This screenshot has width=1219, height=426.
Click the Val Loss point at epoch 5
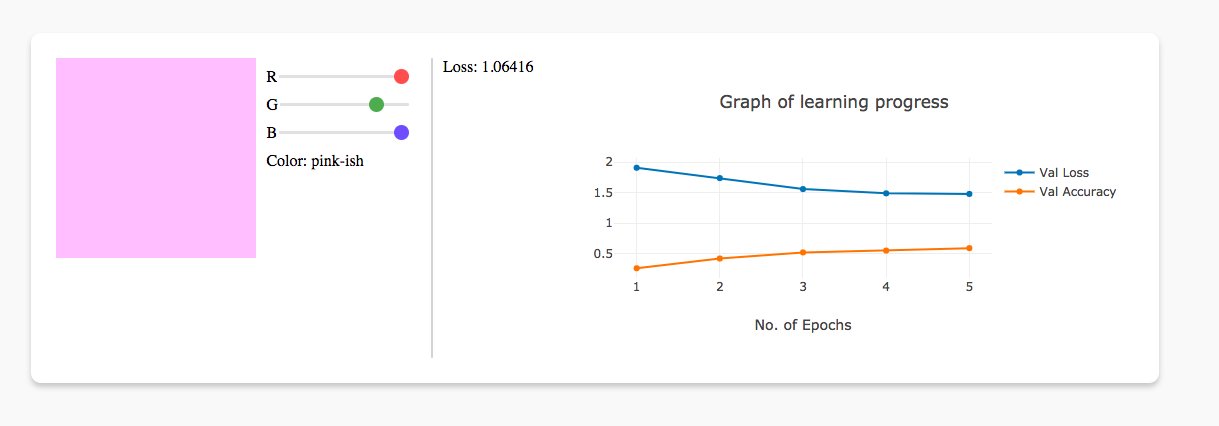969,194
